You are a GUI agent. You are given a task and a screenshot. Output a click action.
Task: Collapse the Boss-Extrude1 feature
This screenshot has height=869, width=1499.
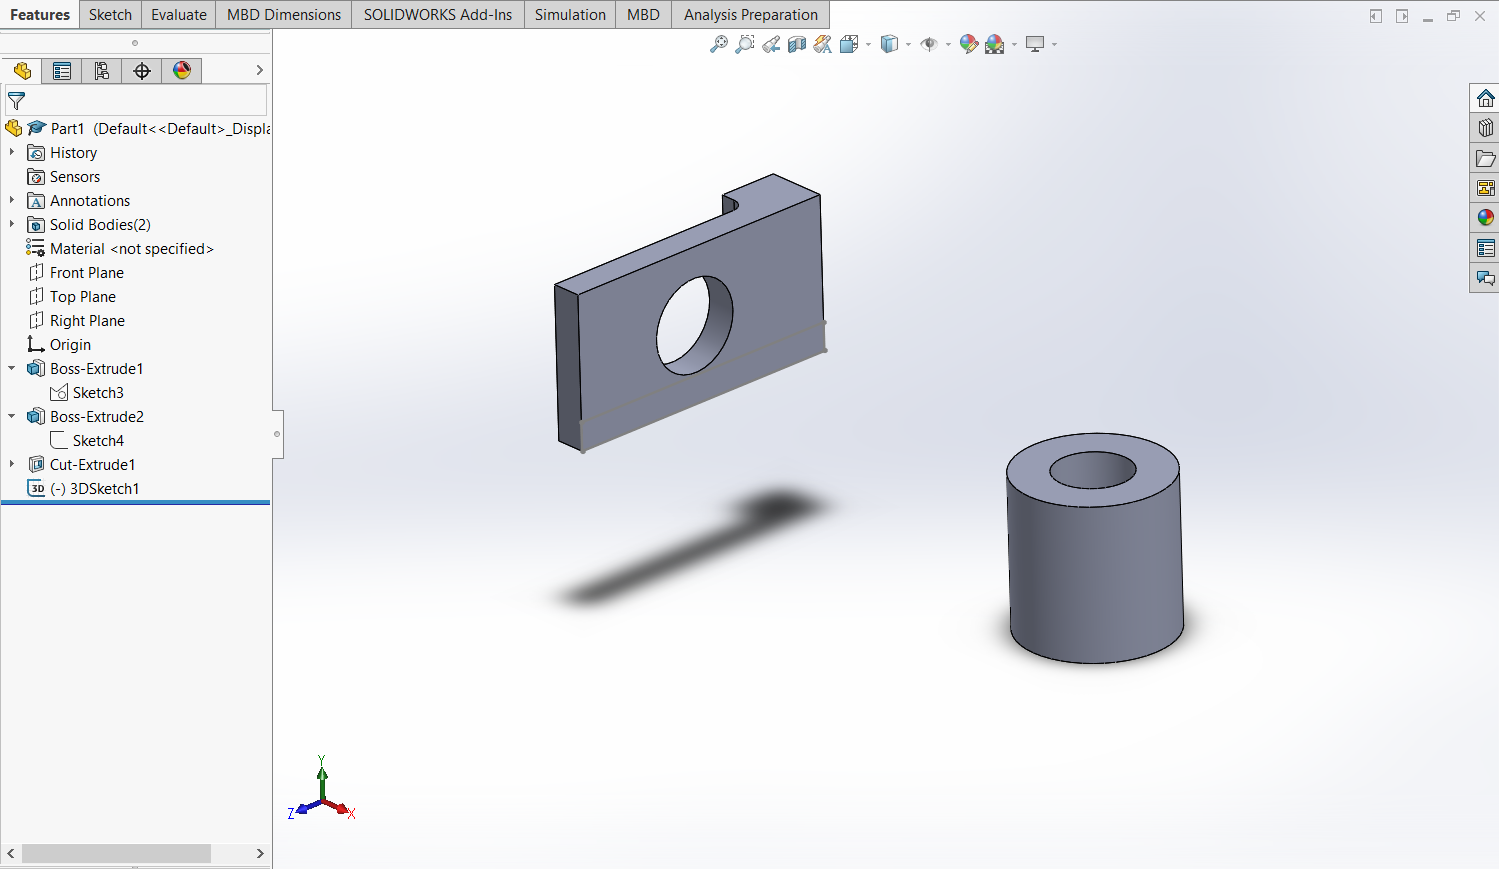tap(10, 368)
